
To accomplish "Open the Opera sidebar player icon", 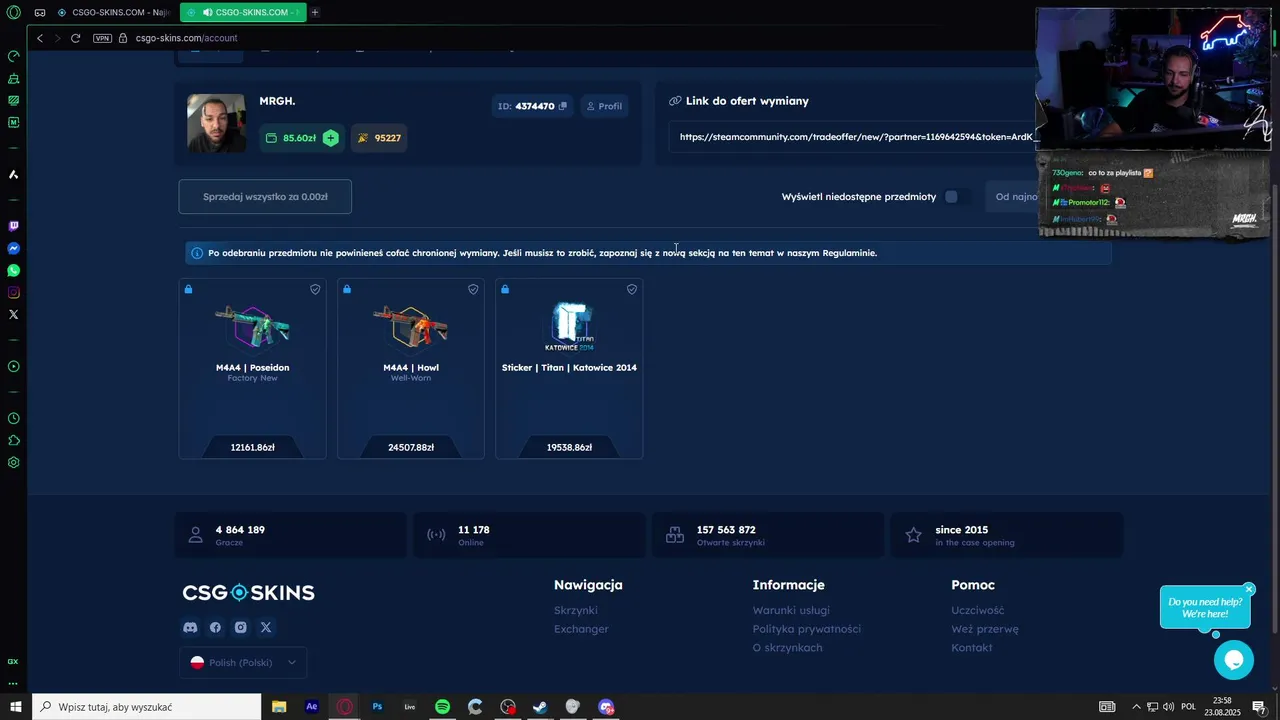I will 13,367.
